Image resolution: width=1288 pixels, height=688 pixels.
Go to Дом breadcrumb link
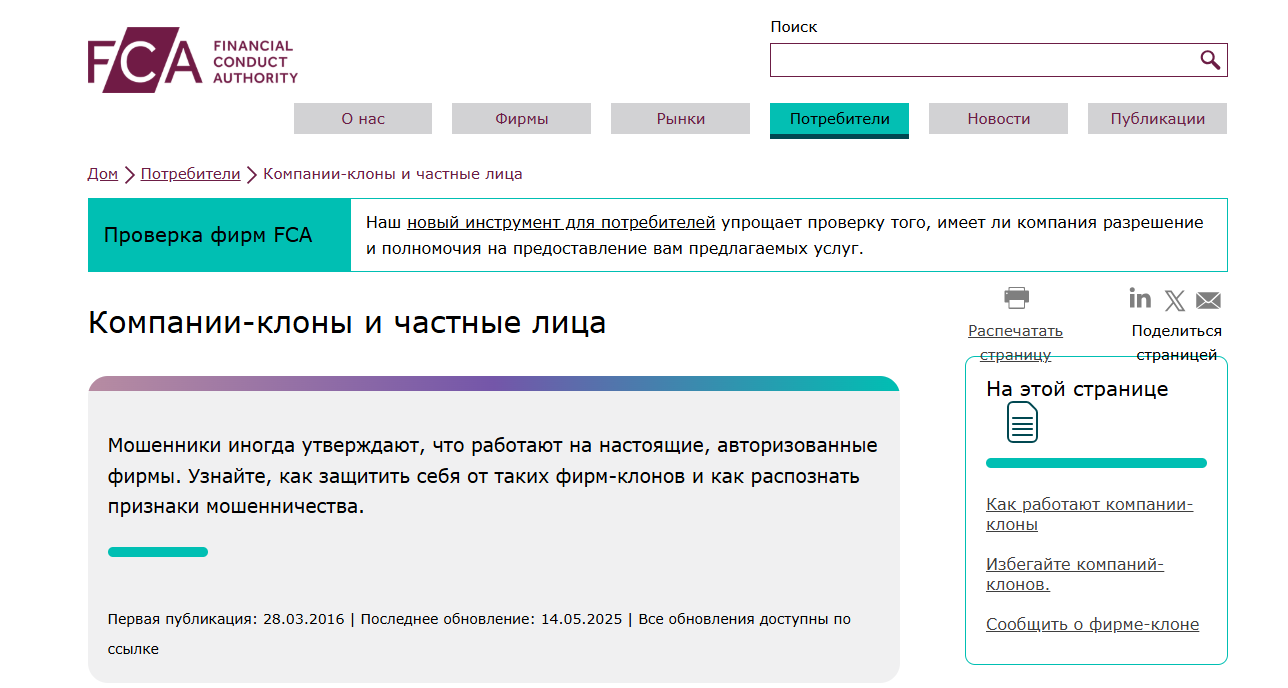[103, 174]
